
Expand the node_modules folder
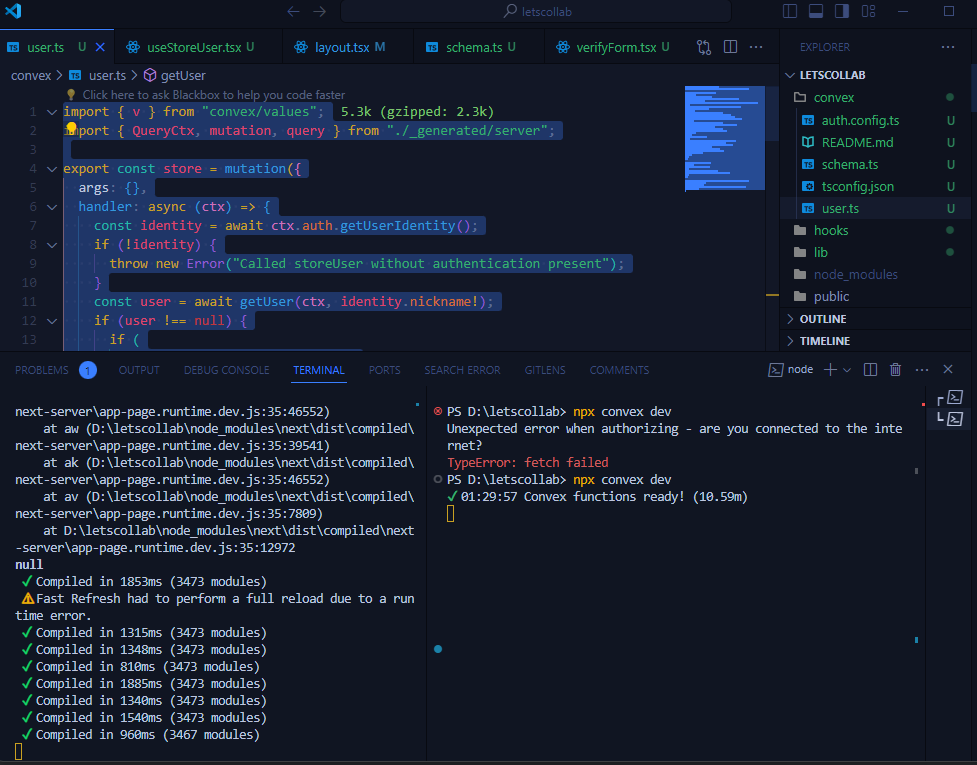875,275
